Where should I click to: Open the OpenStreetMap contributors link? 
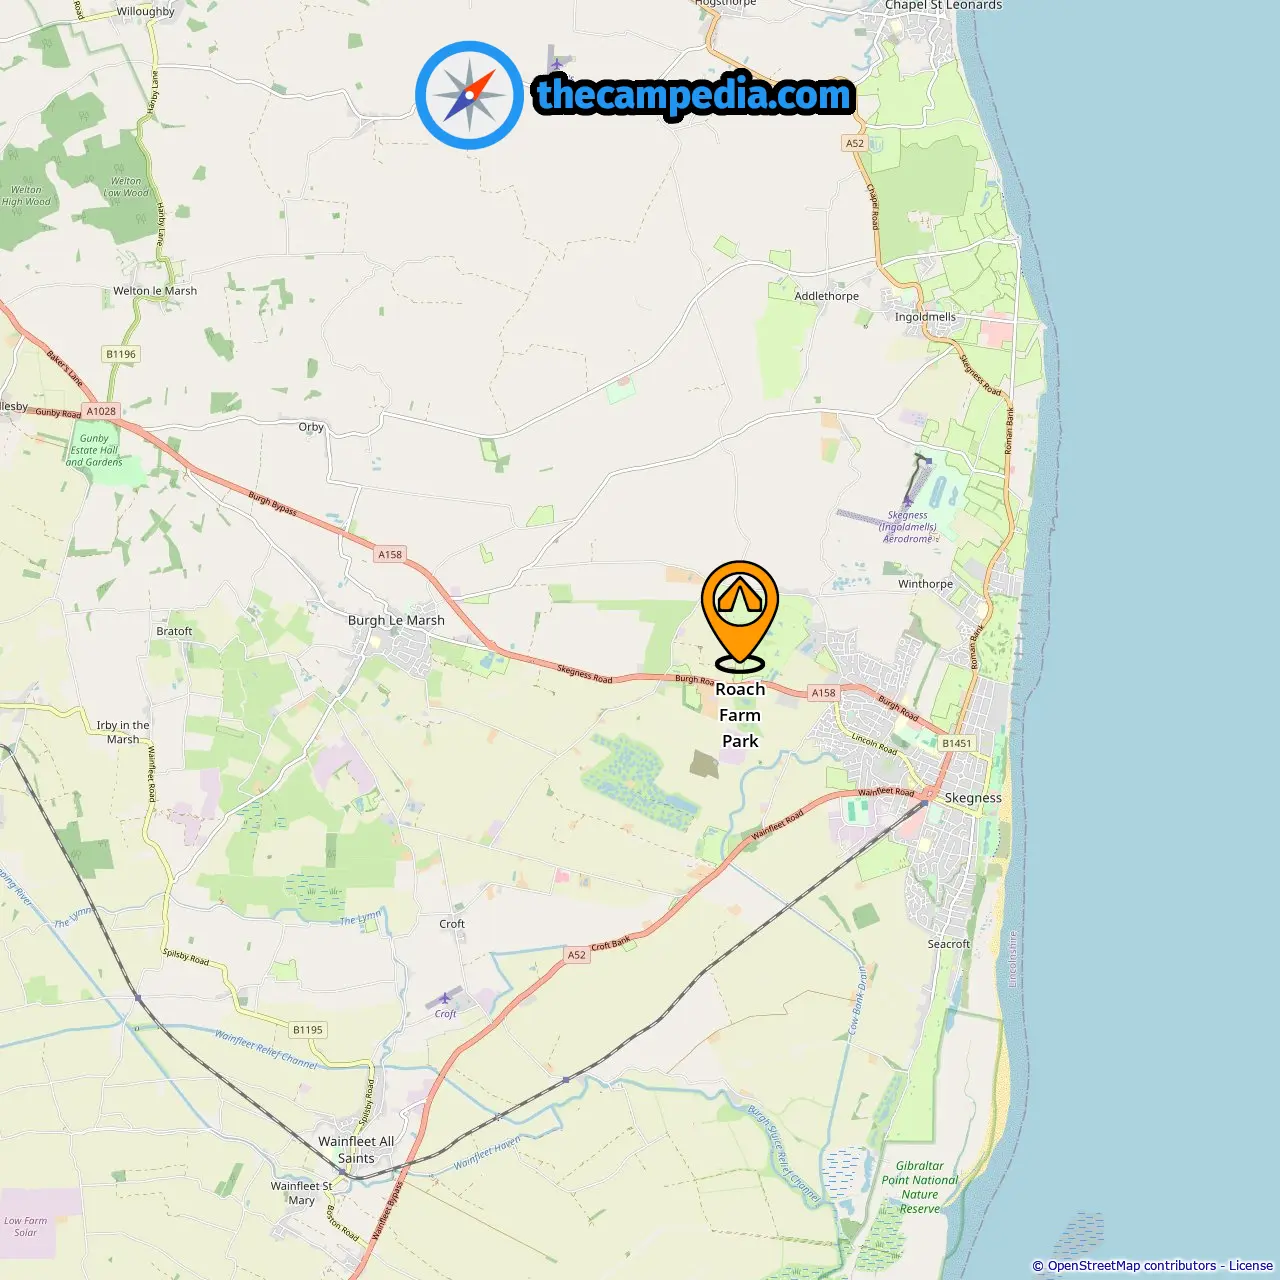pyautogui.click(x=1132, y=1266)
